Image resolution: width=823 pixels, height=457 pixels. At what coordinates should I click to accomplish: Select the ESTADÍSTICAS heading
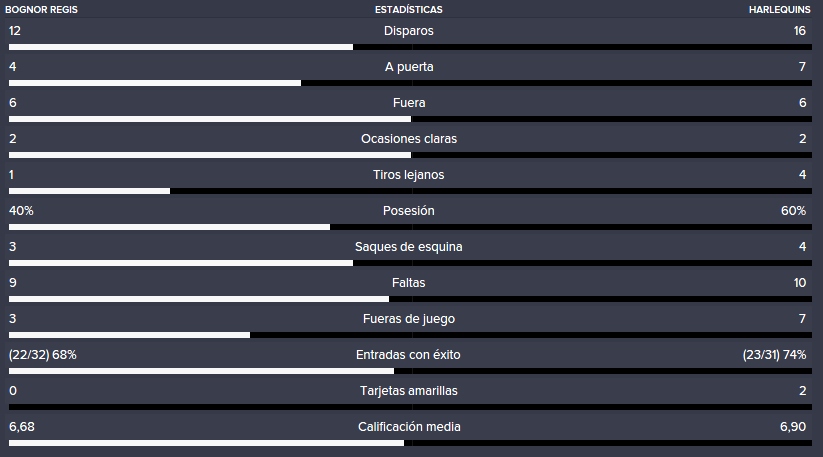pos(408,9)
